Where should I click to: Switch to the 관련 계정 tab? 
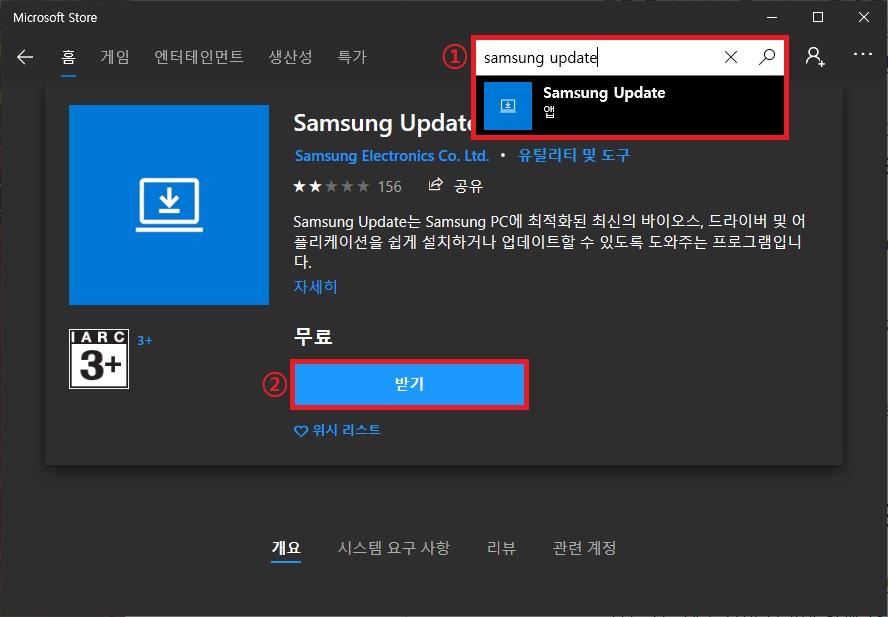point(584,548)
